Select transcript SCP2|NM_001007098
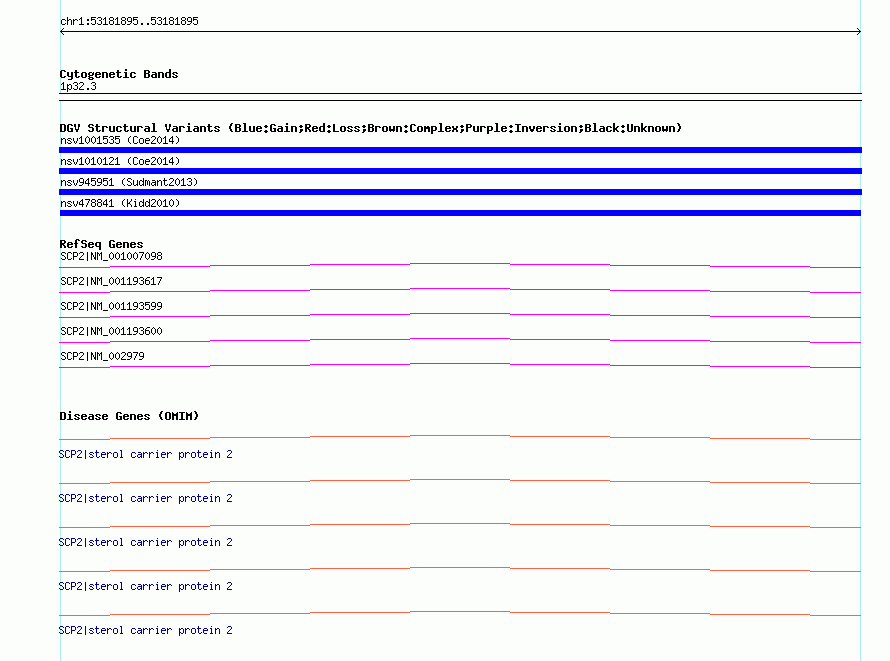 click(111, 256)
